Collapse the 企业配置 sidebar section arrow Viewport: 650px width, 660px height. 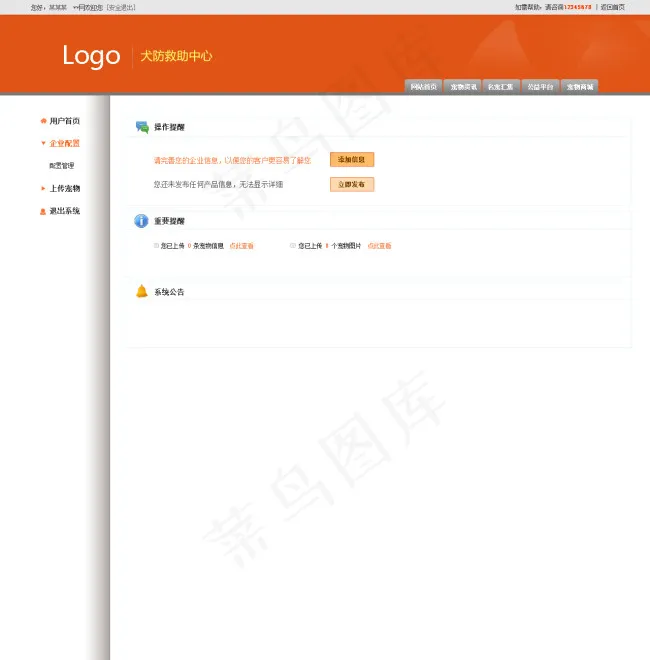pos(43,144)
